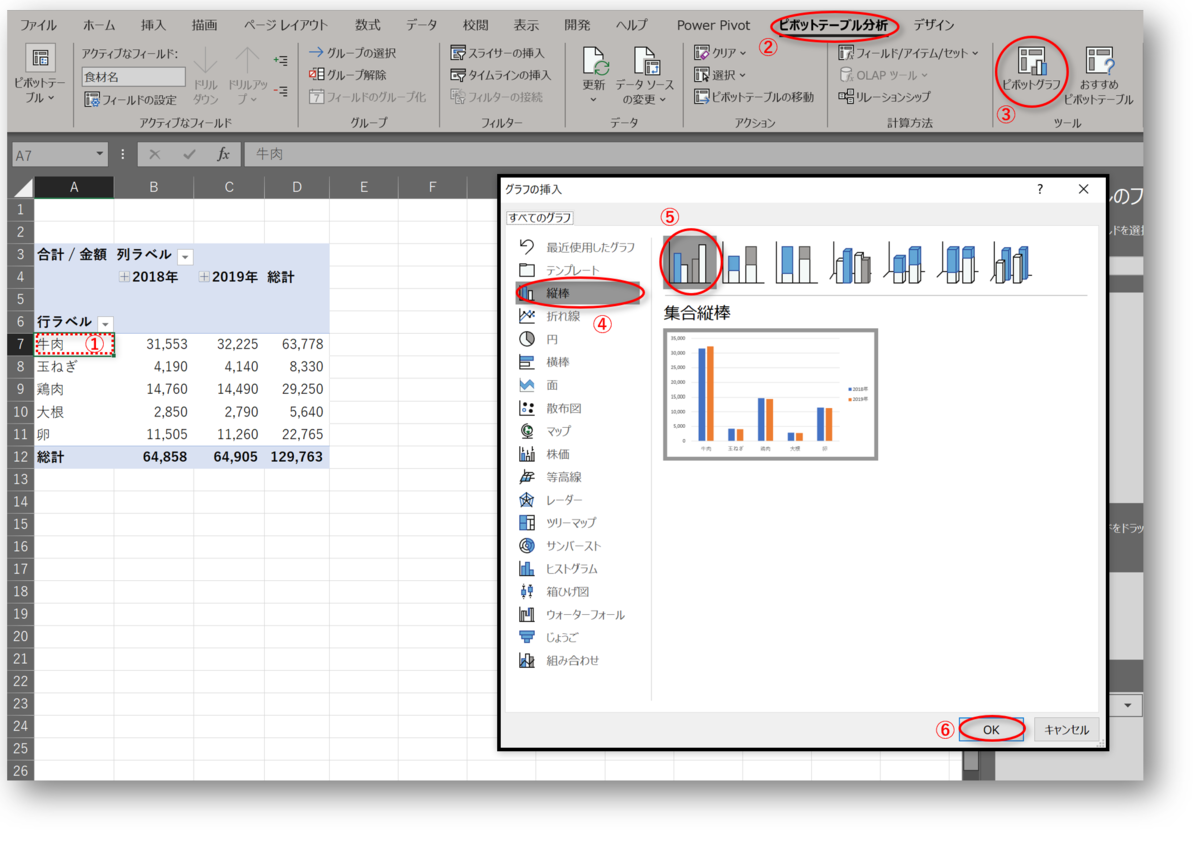Select clustered column chart subtype
Screen dimensions: 1200x846
pyautogui.click(x=690, y=260)
